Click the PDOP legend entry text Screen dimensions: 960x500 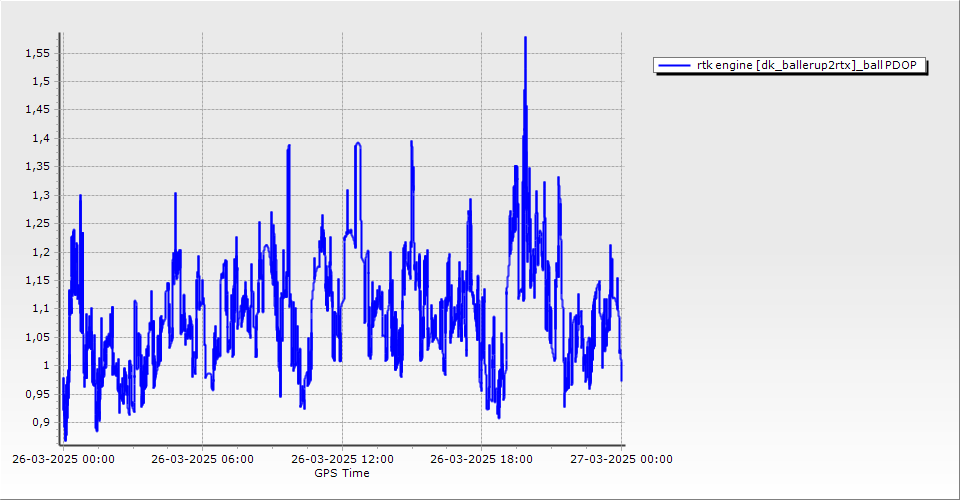tap(806, 65)
